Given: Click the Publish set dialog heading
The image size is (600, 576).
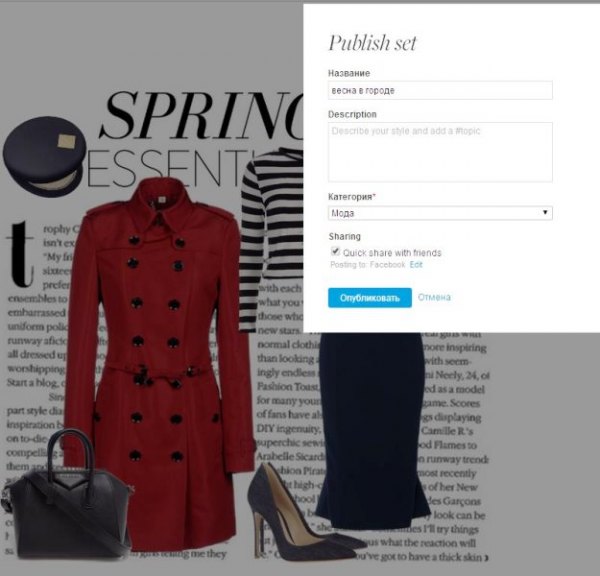Looking at the screenshot, I should [x=372, y=42].
